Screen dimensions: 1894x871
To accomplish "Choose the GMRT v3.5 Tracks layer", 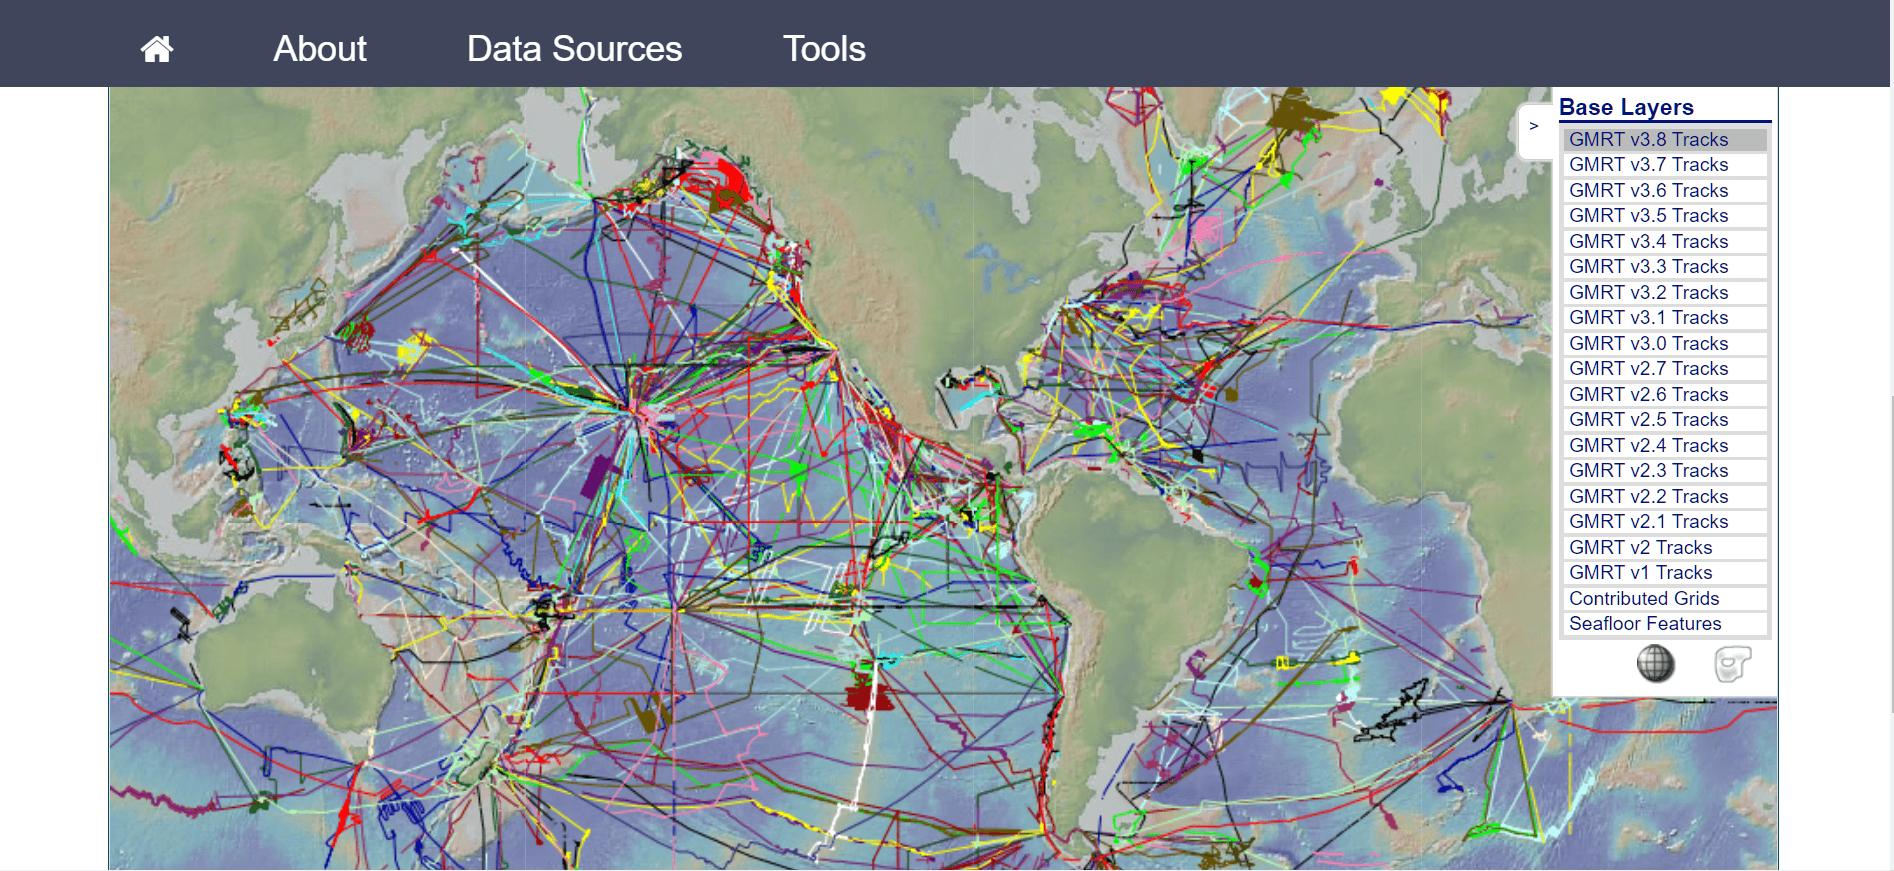I will coord(1648,216).
